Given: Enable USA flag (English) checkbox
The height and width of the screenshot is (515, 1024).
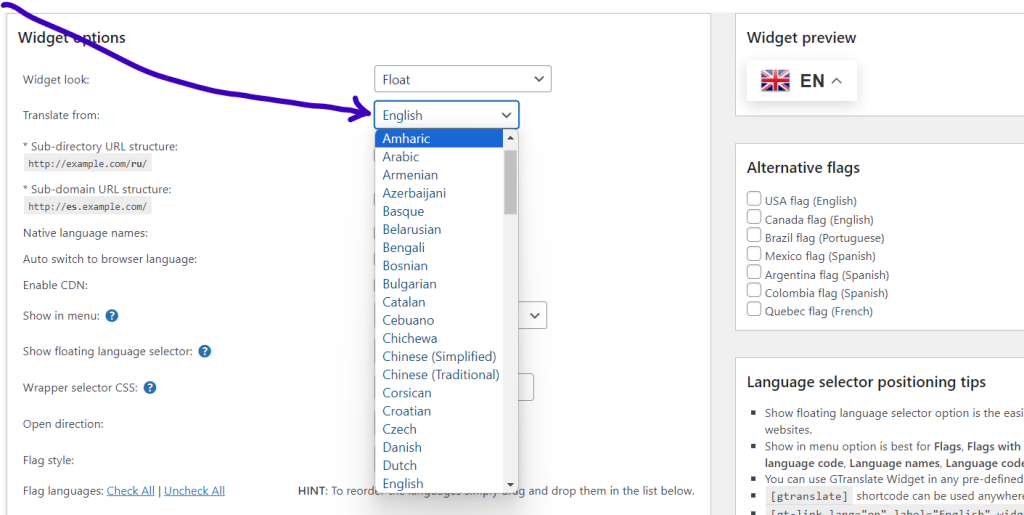Looking at the screenshot, I should coord(754,199).
